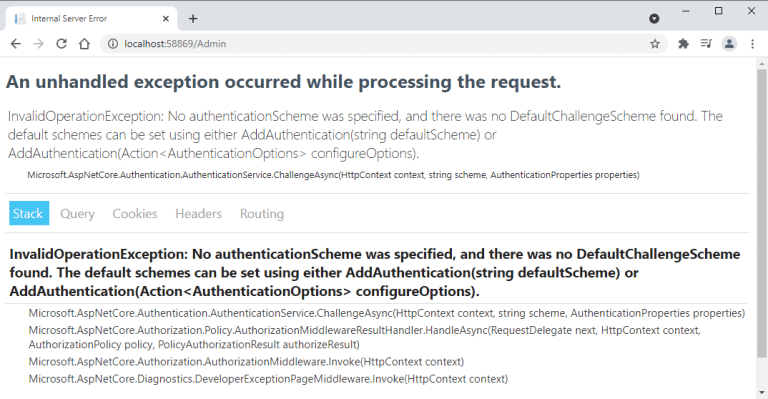Screen dimensions: 768x399
Task: Open the user profile avatar icon
Action: click(x=729, y=44)
